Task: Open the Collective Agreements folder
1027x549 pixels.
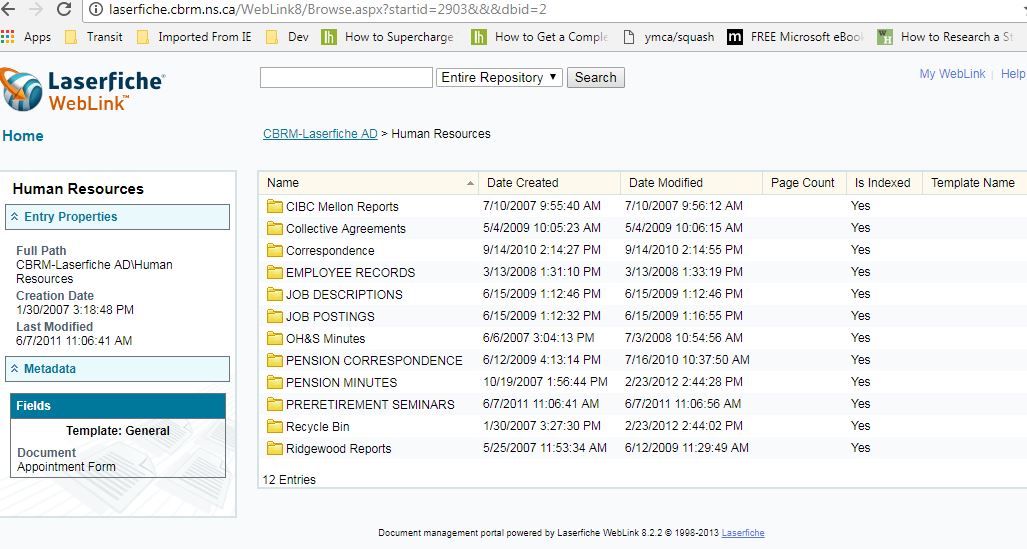Action: (346, 229)
